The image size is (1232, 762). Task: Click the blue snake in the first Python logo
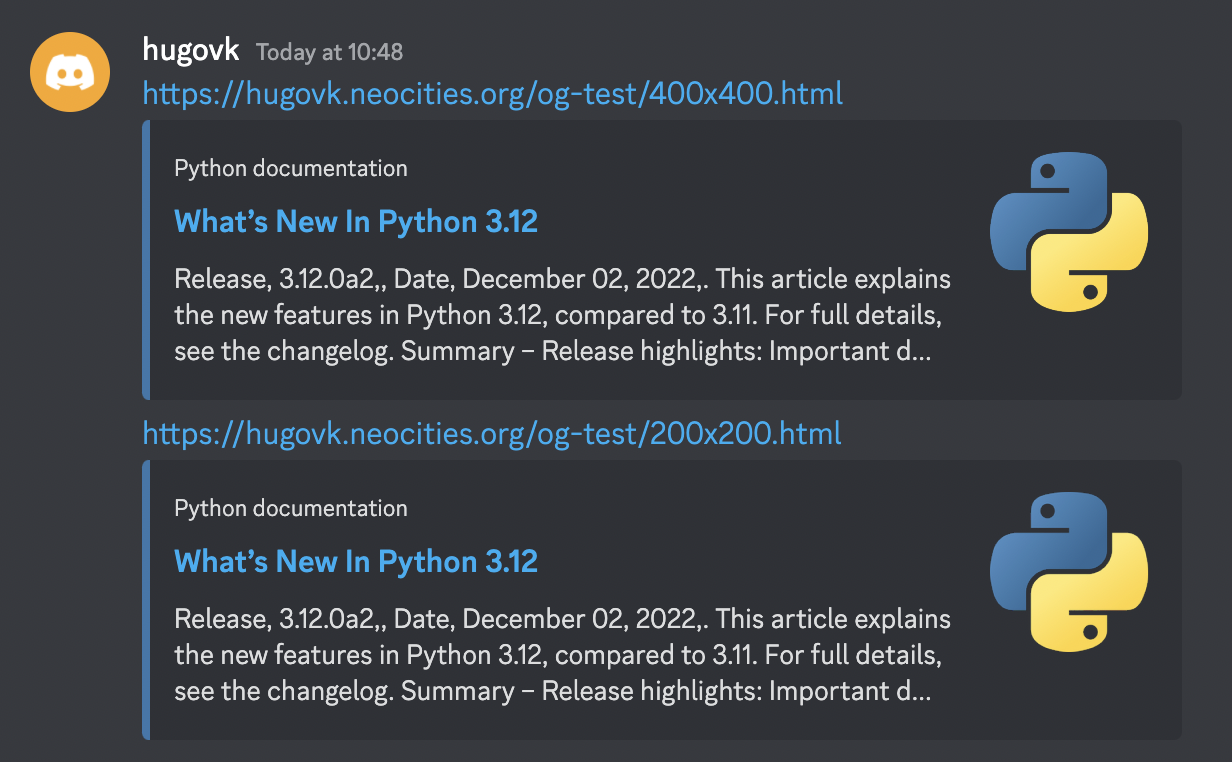[1040, 205]
